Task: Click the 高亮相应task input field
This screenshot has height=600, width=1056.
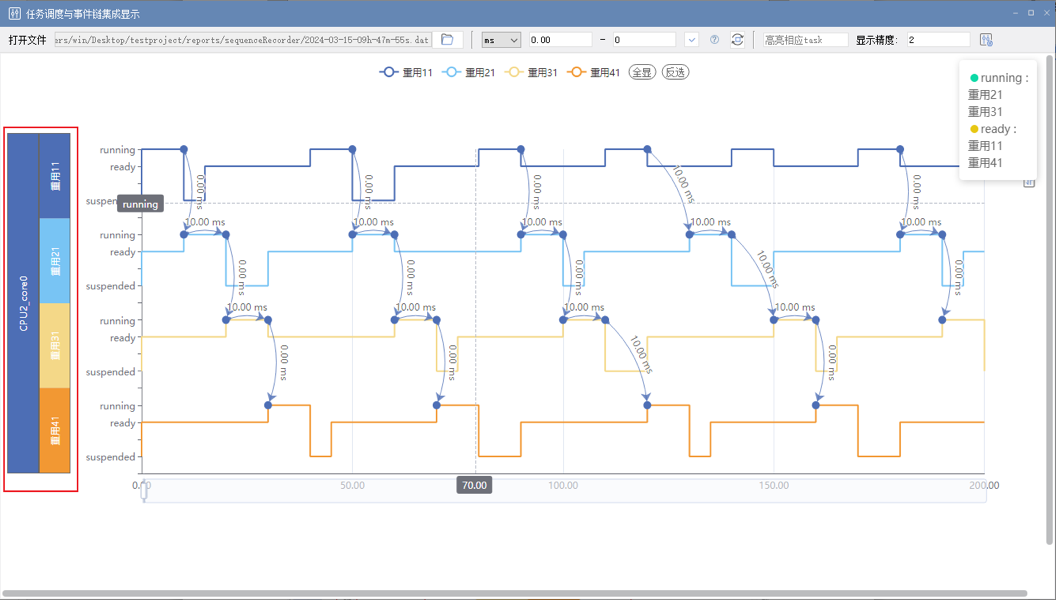Action: tap(804, 40)
